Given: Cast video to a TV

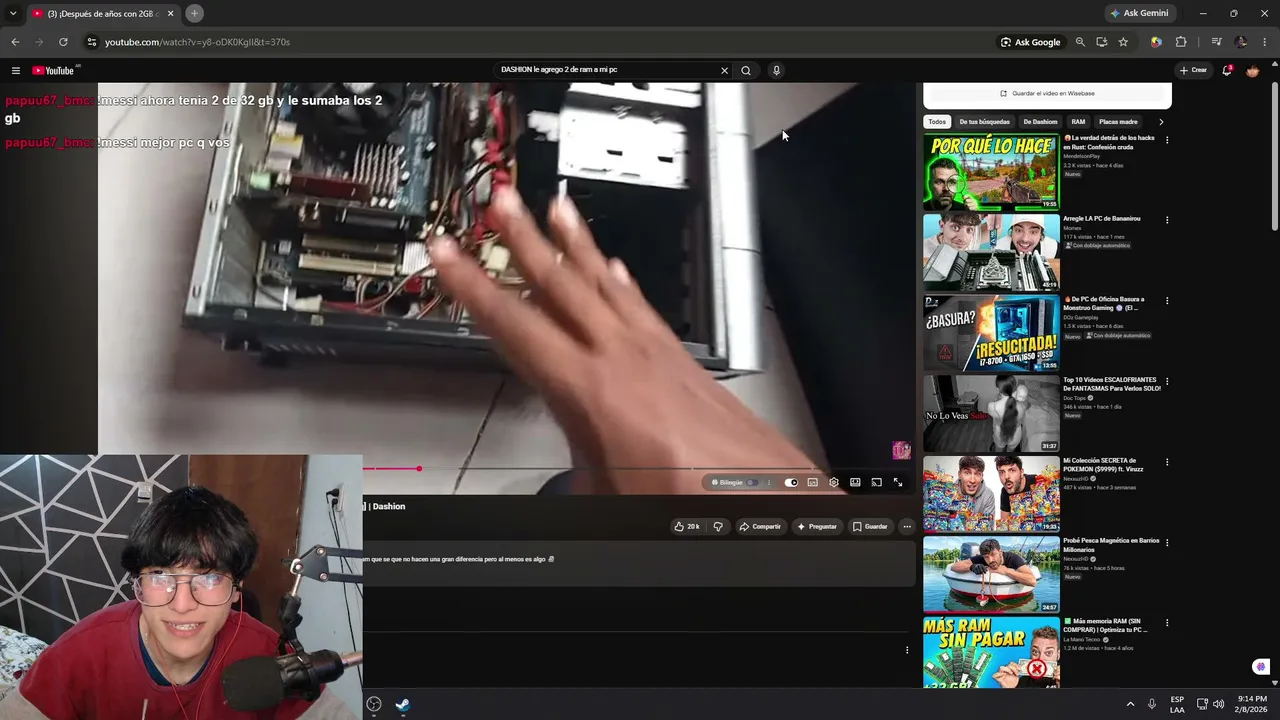Looking at the screenshot, I should [877, 482].
